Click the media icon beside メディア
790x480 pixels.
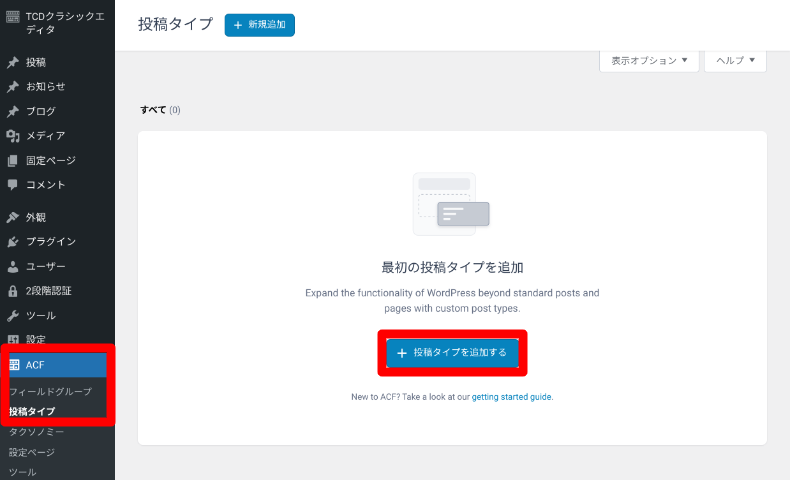coord(13,136)
